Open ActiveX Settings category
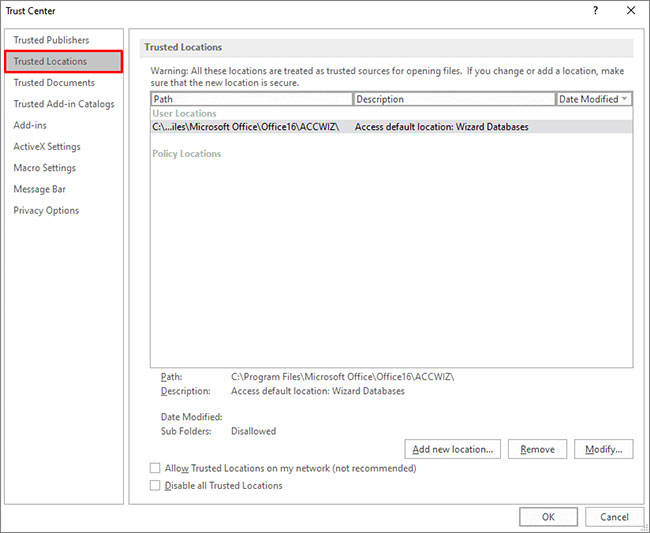Screen dimensions: 650x533 (47, 147)
